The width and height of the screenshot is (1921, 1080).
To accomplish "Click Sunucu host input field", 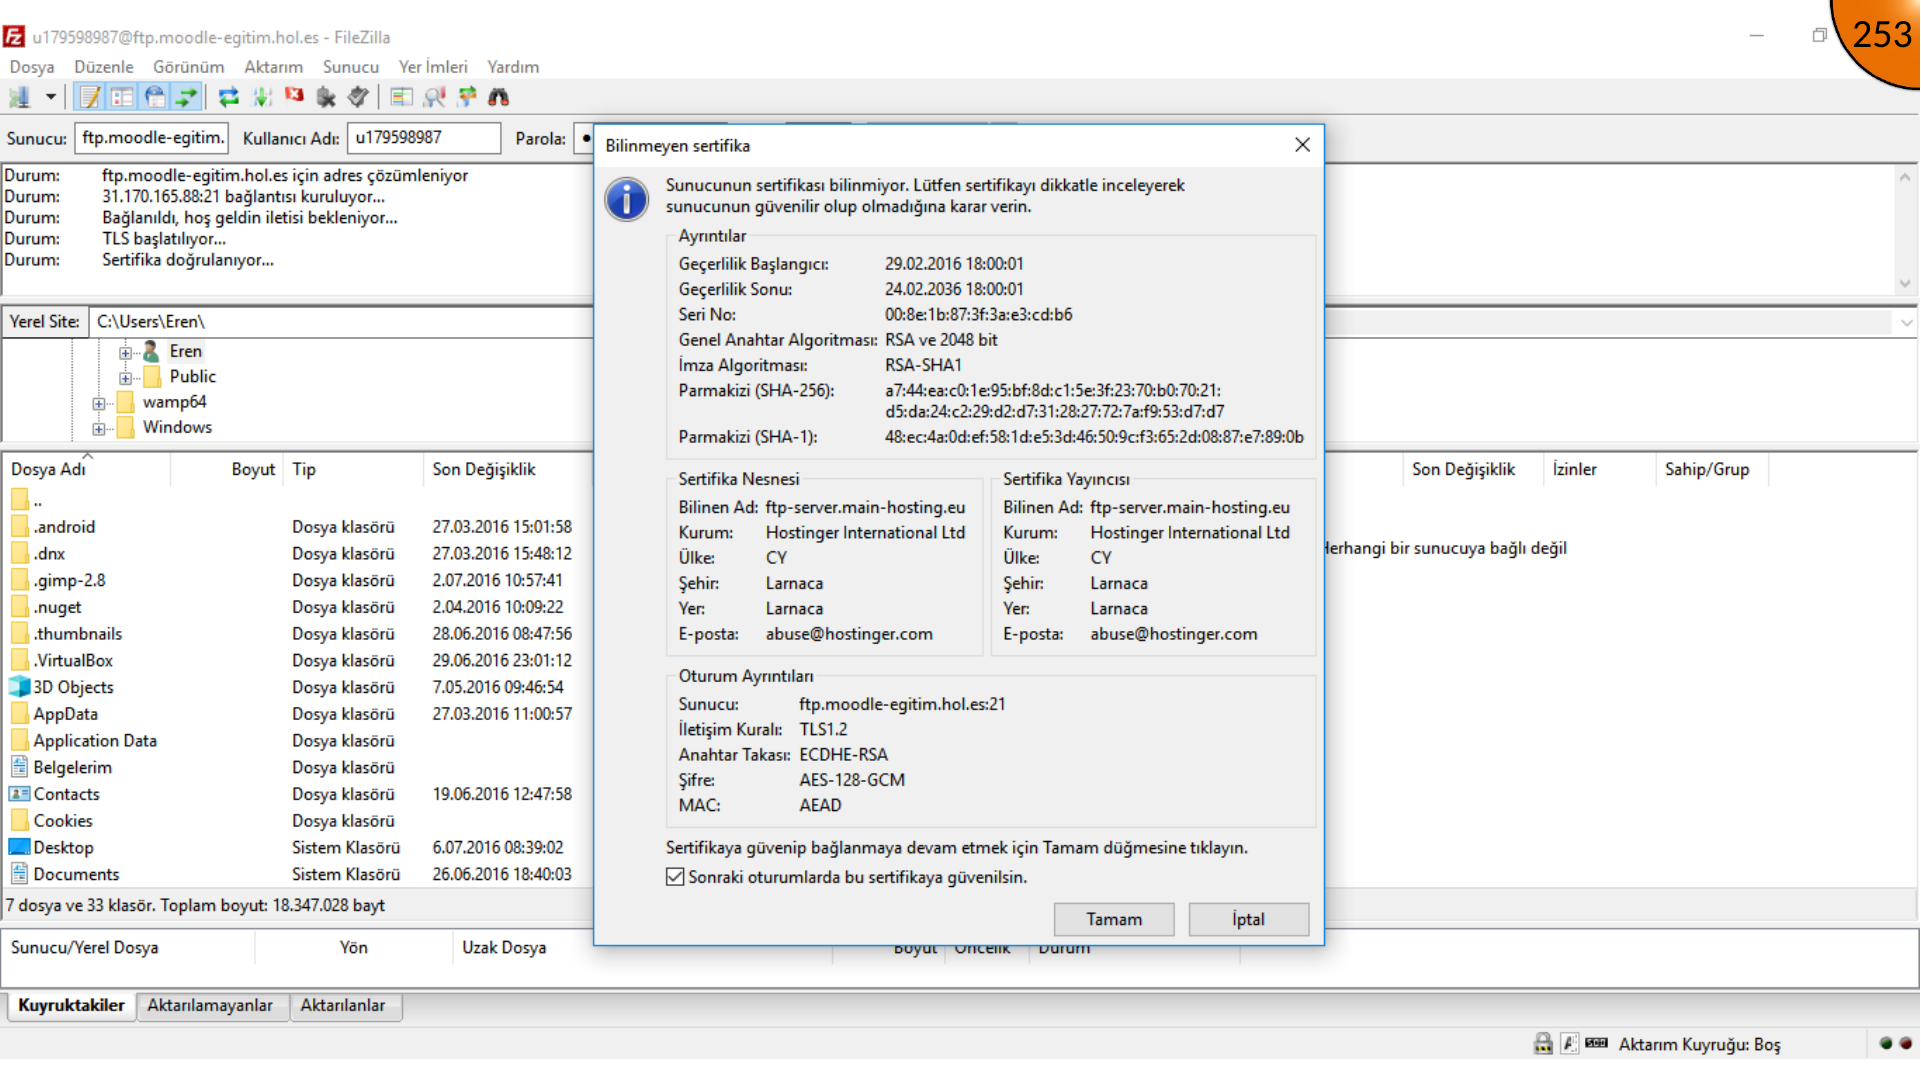I will [152, 138].
